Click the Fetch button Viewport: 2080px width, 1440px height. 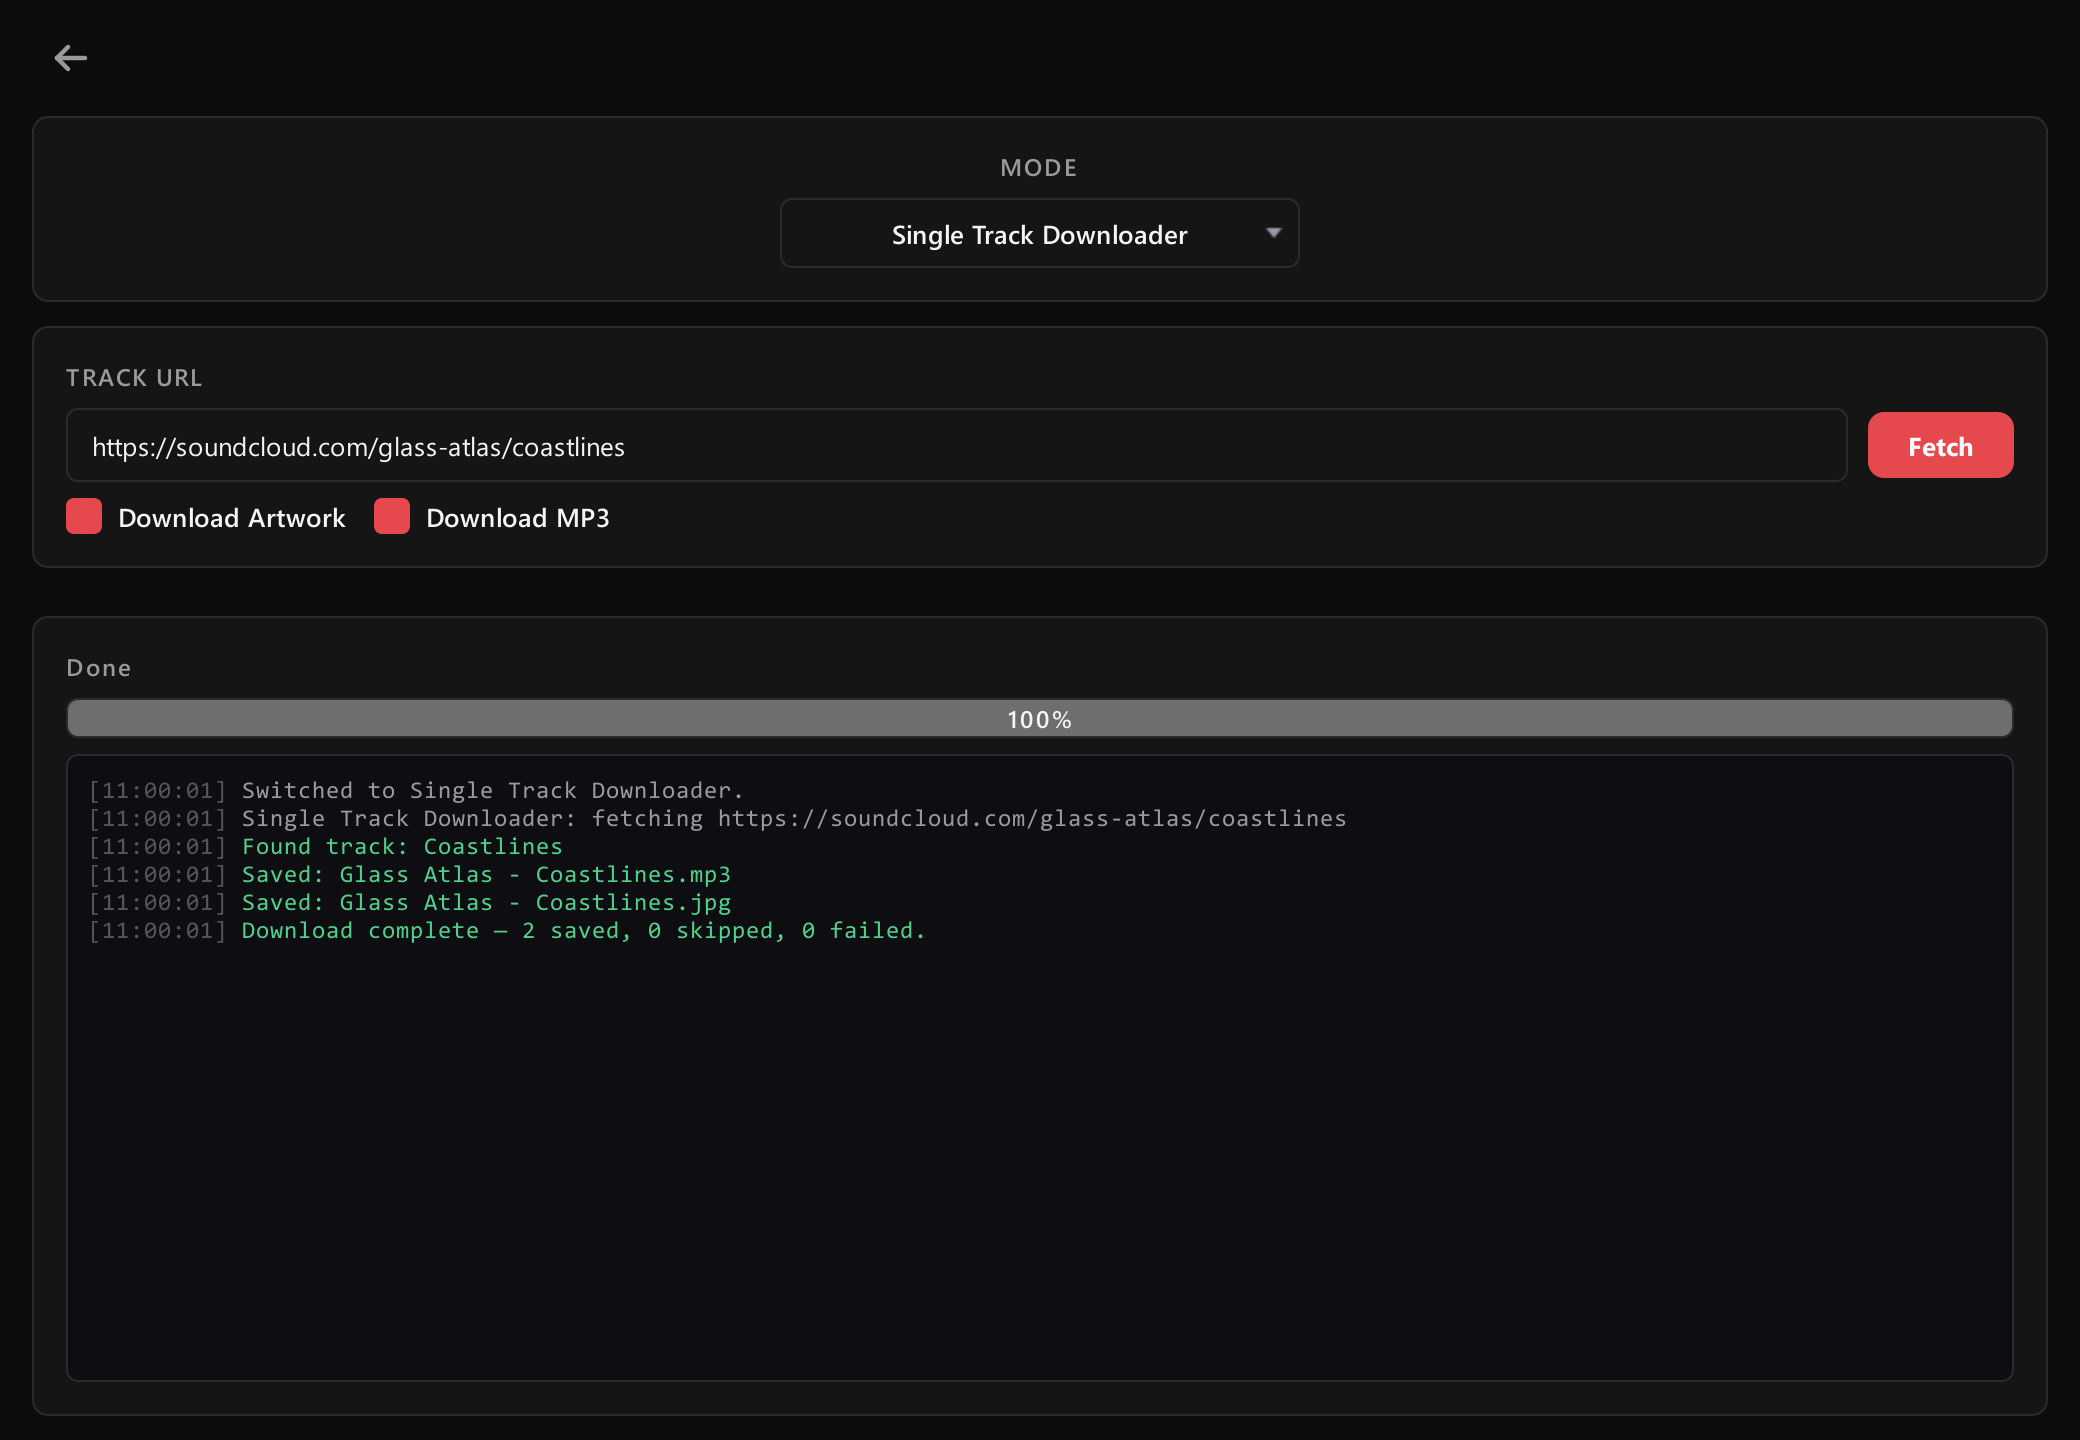[1940, 446]
